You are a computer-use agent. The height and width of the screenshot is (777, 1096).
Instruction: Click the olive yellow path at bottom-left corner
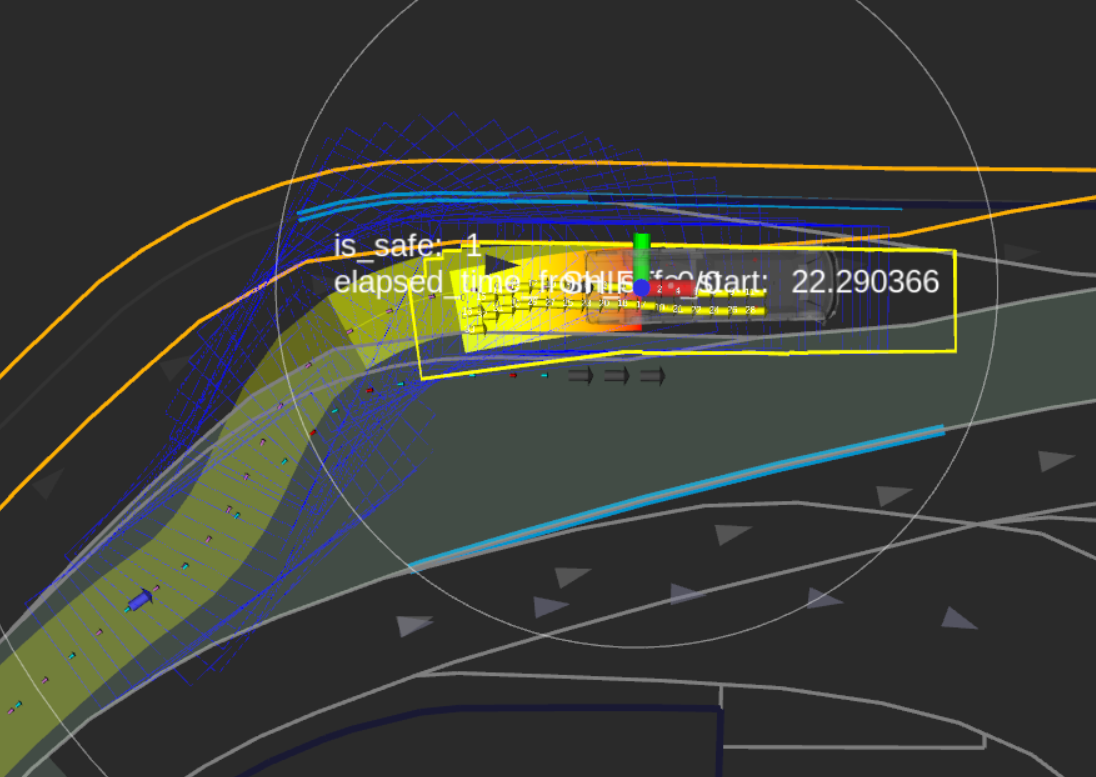[30, 710]
